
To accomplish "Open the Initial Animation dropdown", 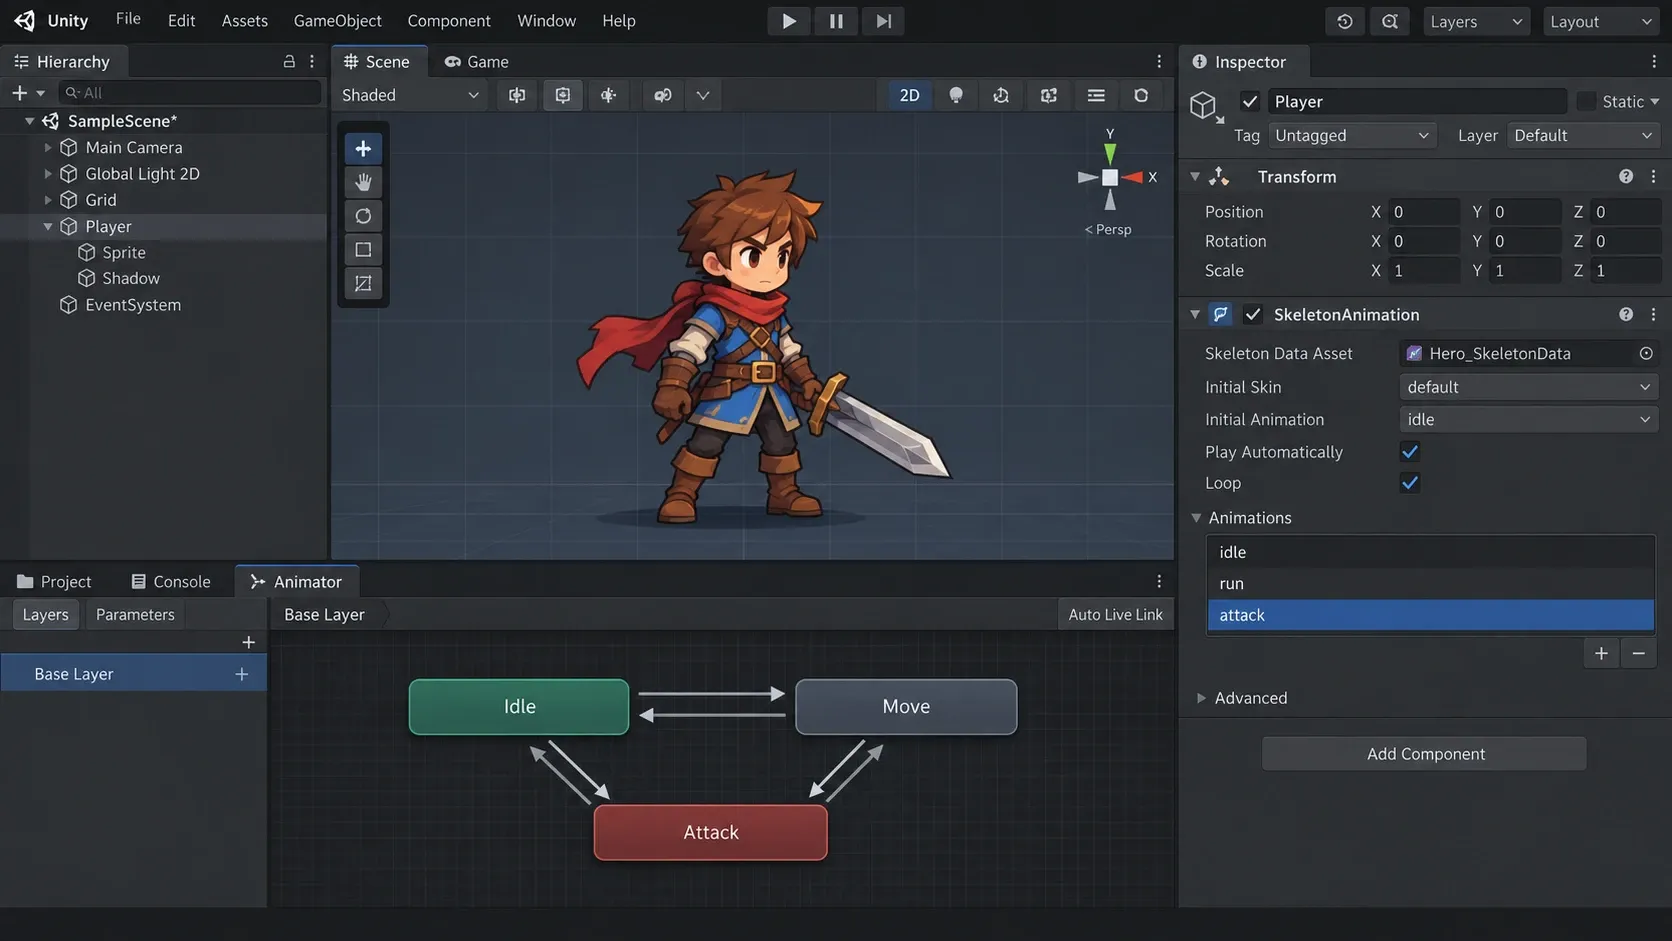I will pos(1528,420).
